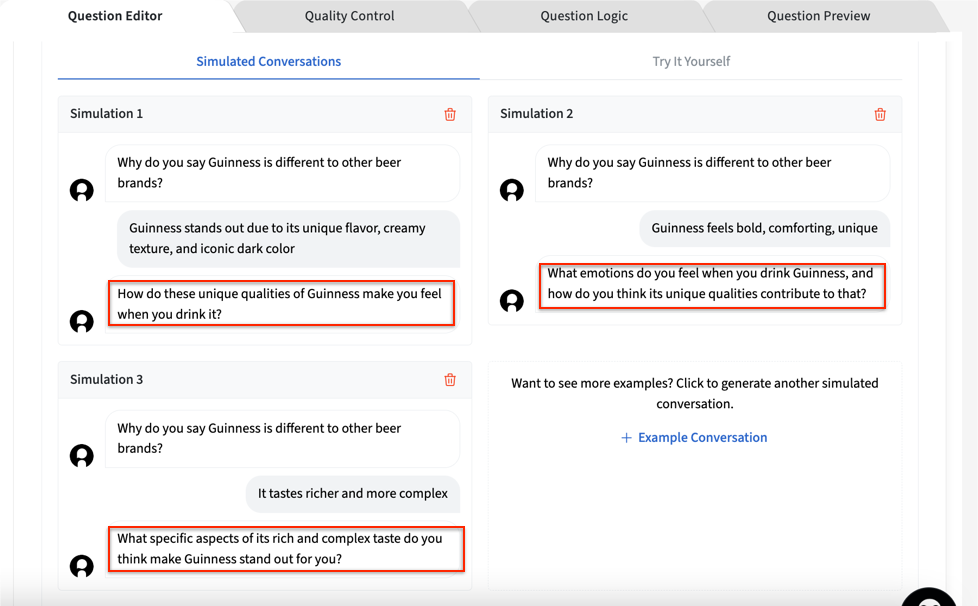The image size is (978, 606).
Task: Delete Simulation 3 with its trash icon
Action: tap(450, 380)
